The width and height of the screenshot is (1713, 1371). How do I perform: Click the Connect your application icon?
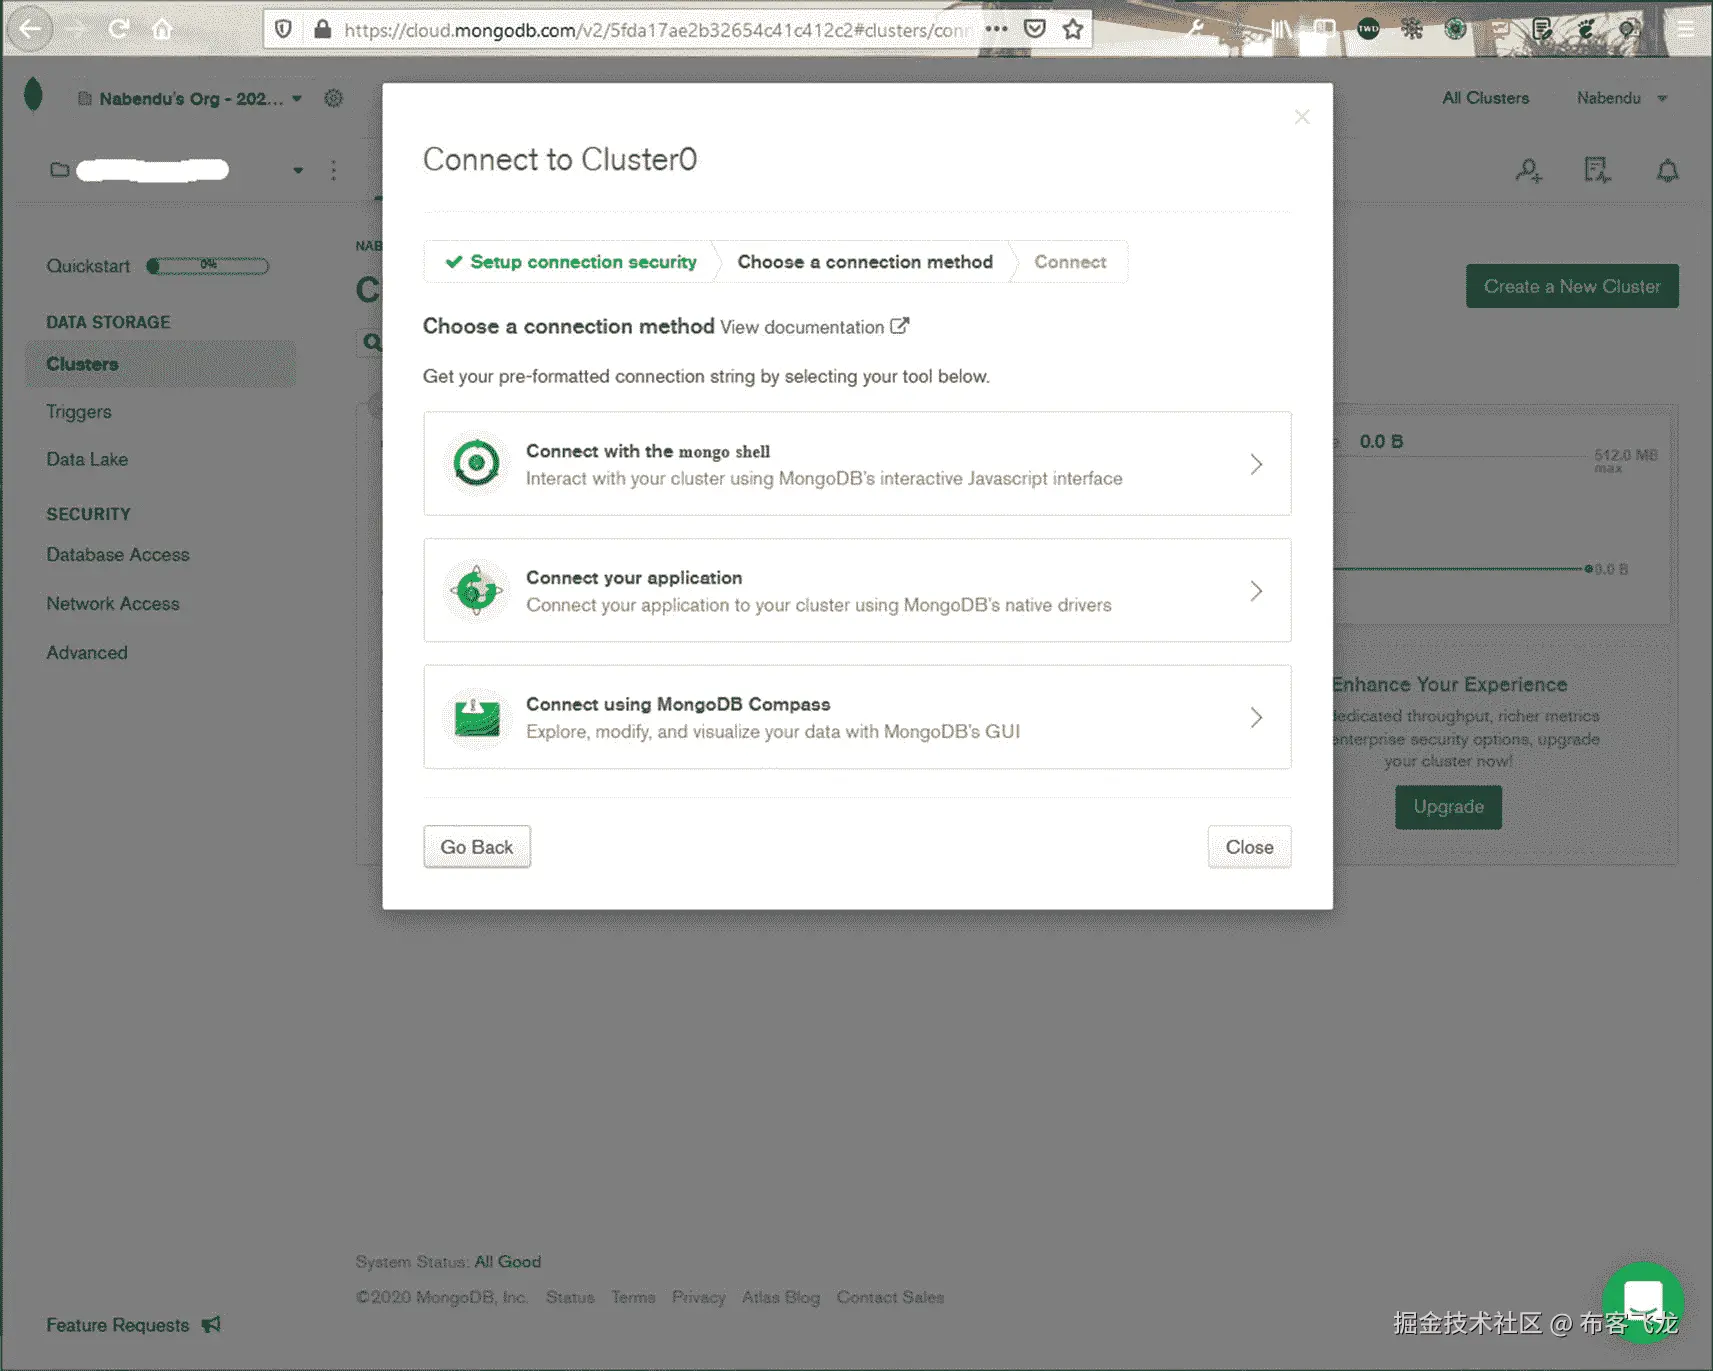click(476, 590)
